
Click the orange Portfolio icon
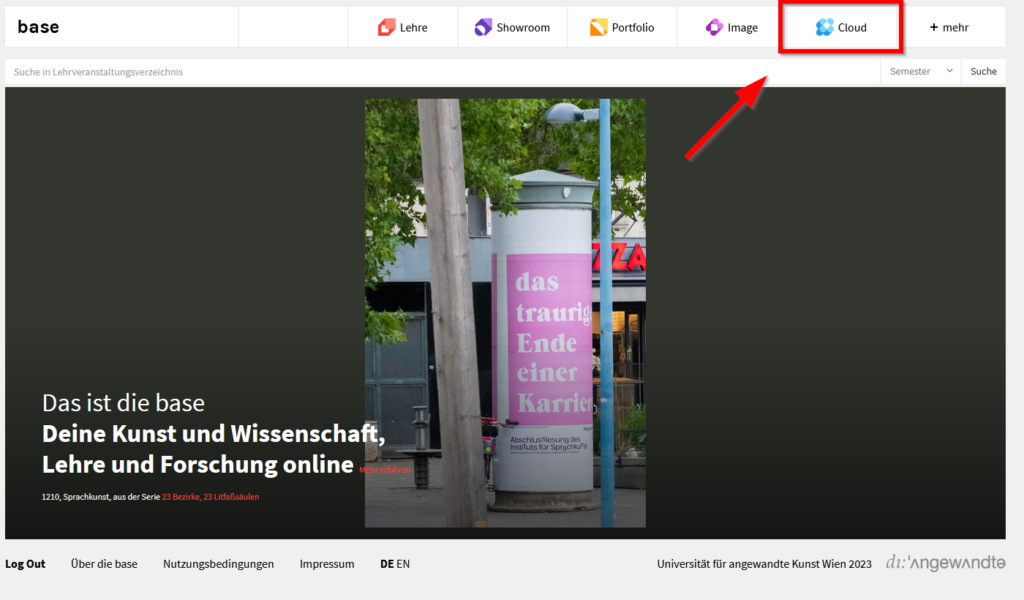pos(598,27)
